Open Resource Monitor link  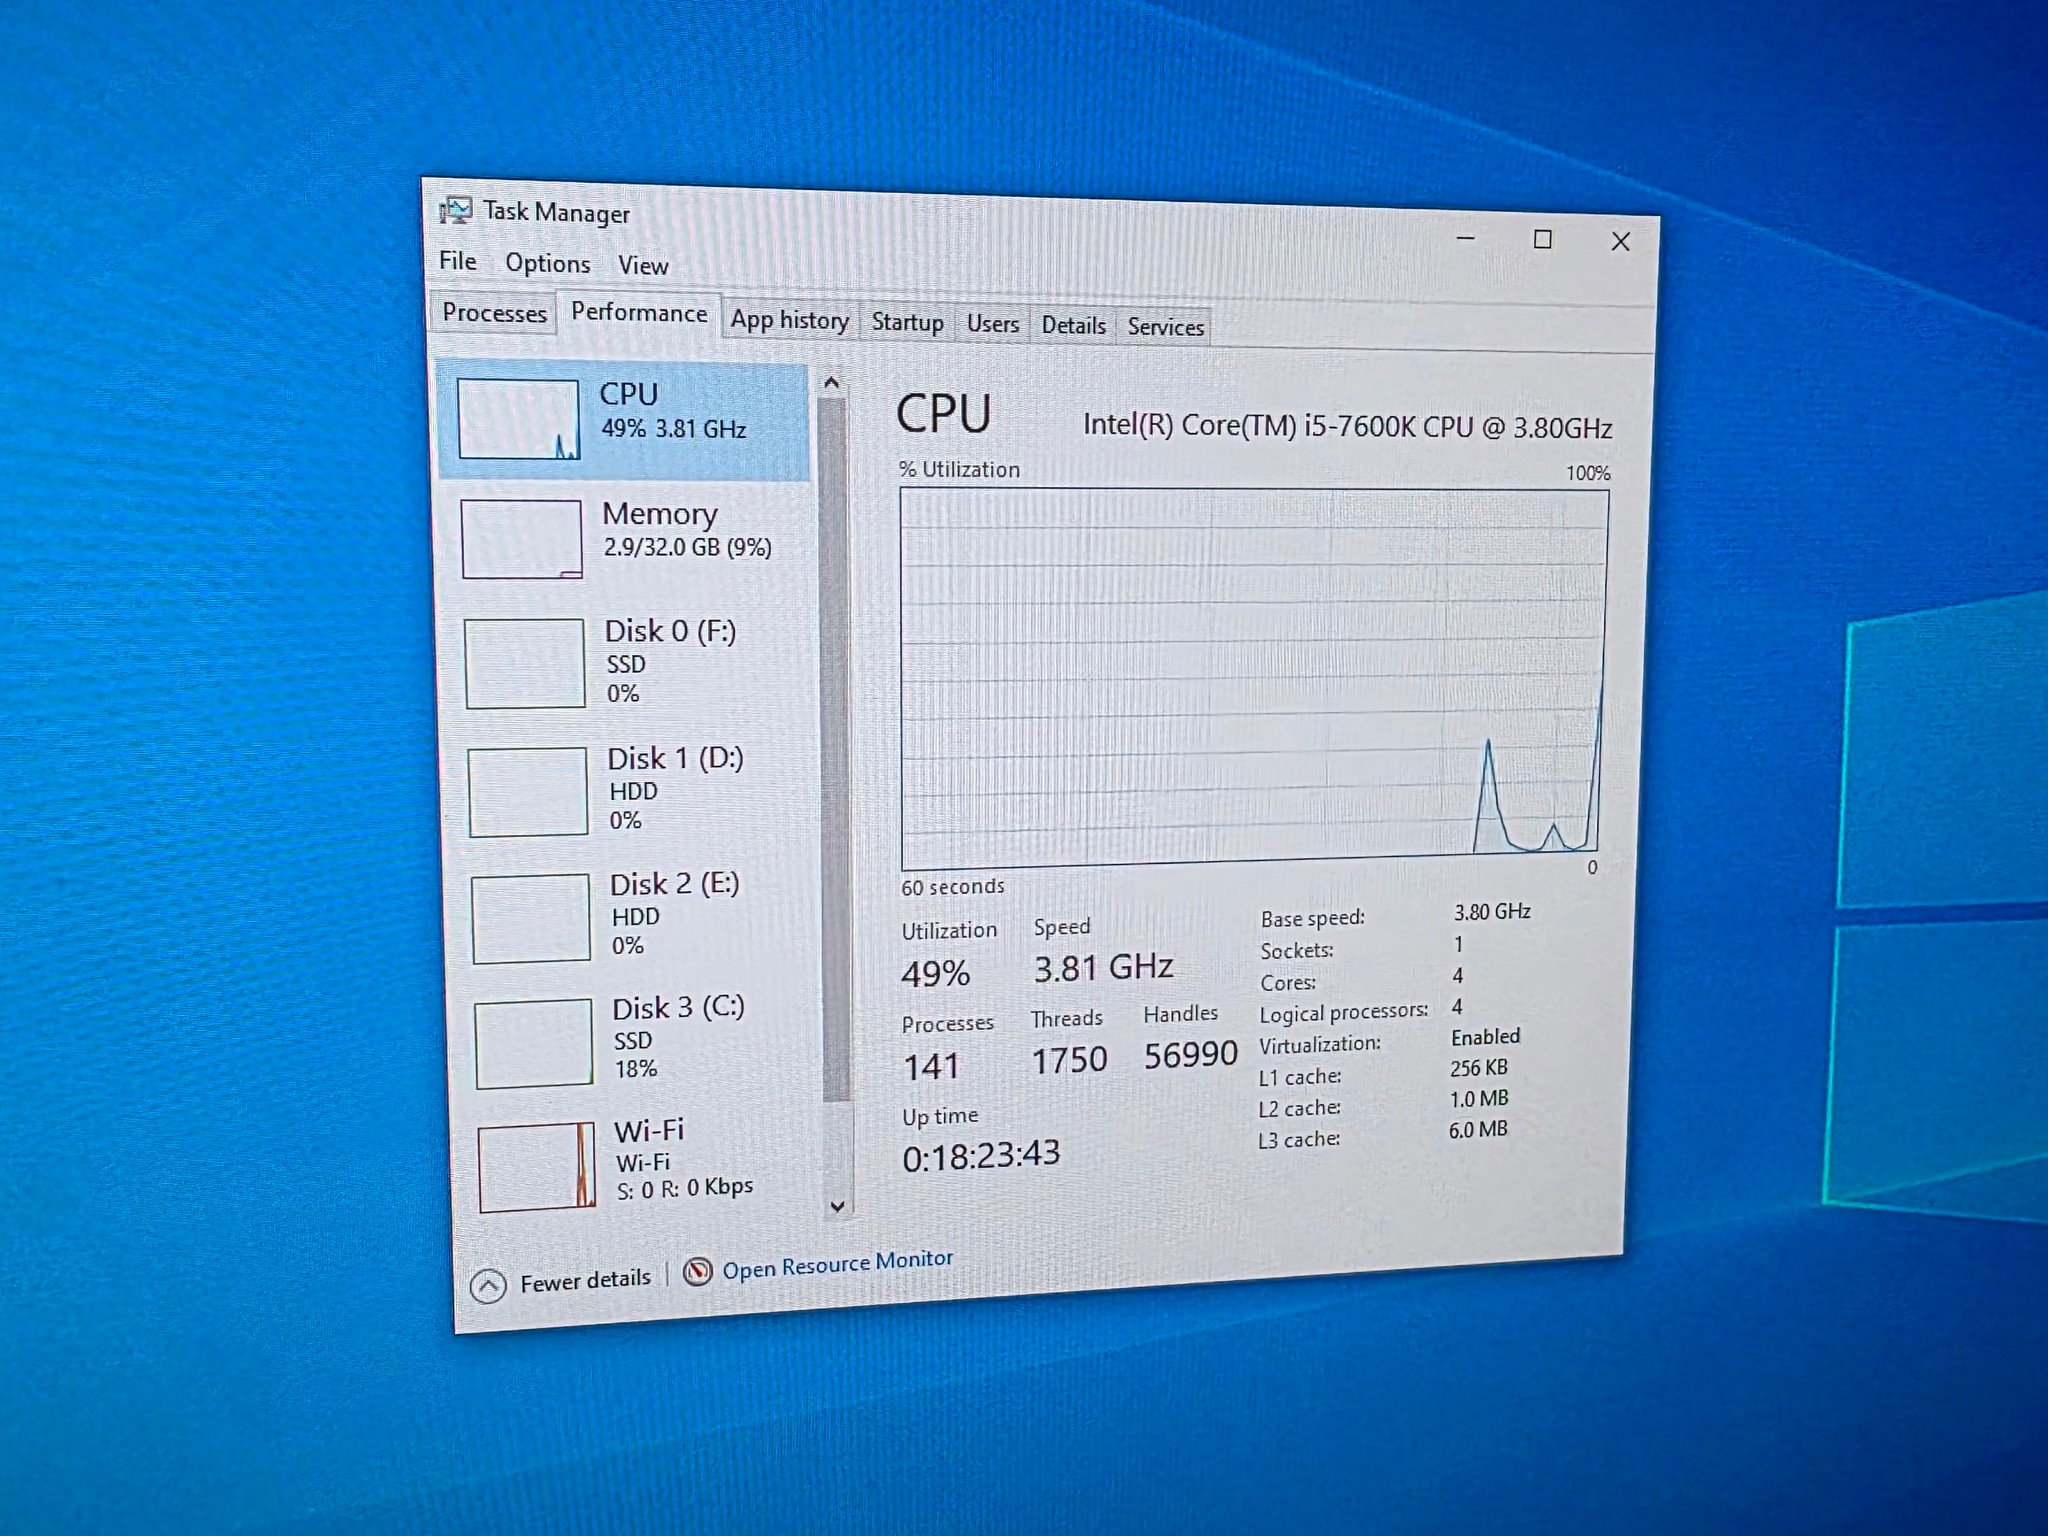pyautogui.click(x=837, y=1265)
